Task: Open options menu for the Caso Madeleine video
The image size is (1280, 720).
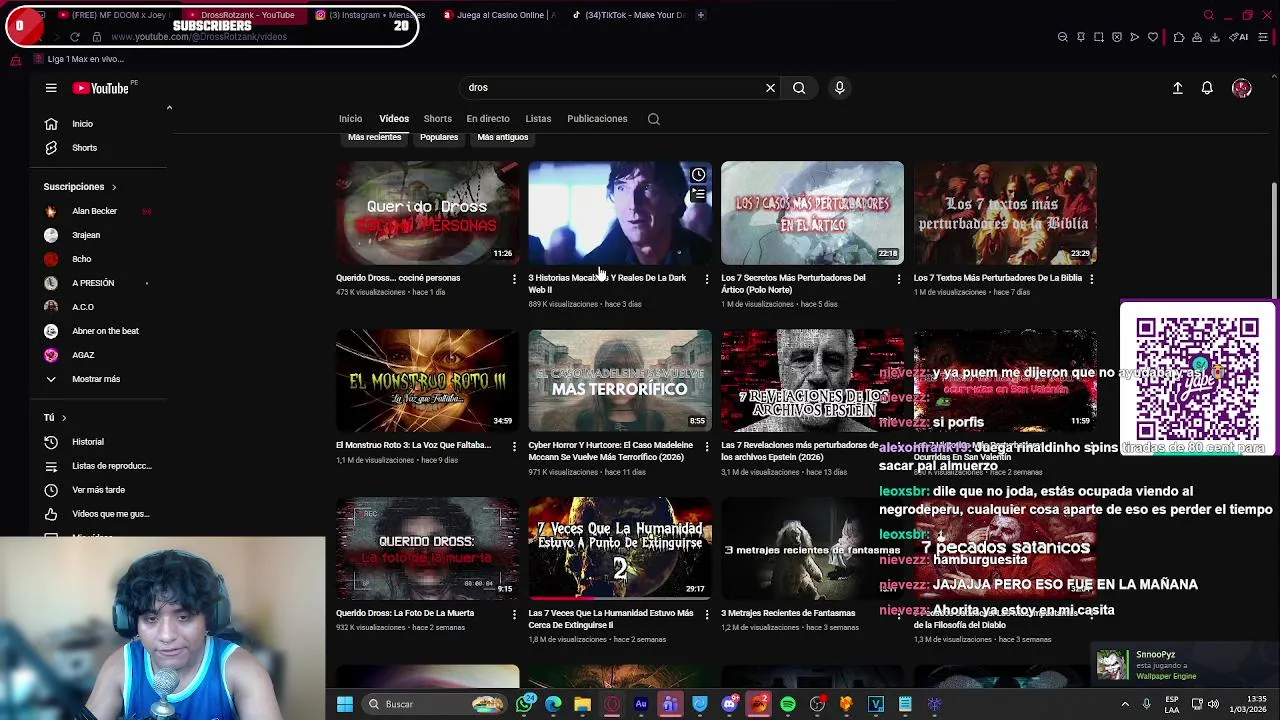Action: pos(706,446)
